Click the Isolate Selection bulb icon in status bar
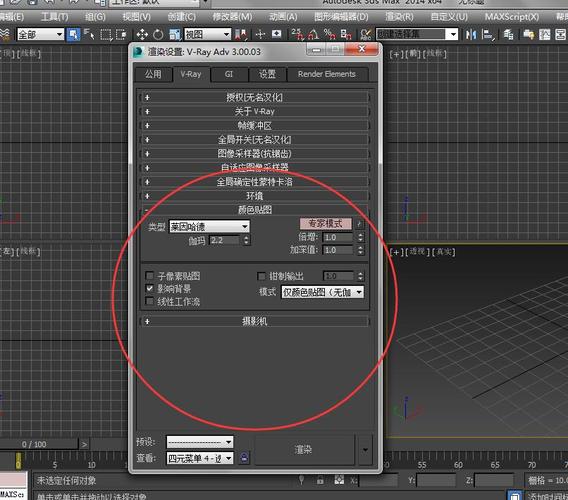 (301, 480)
